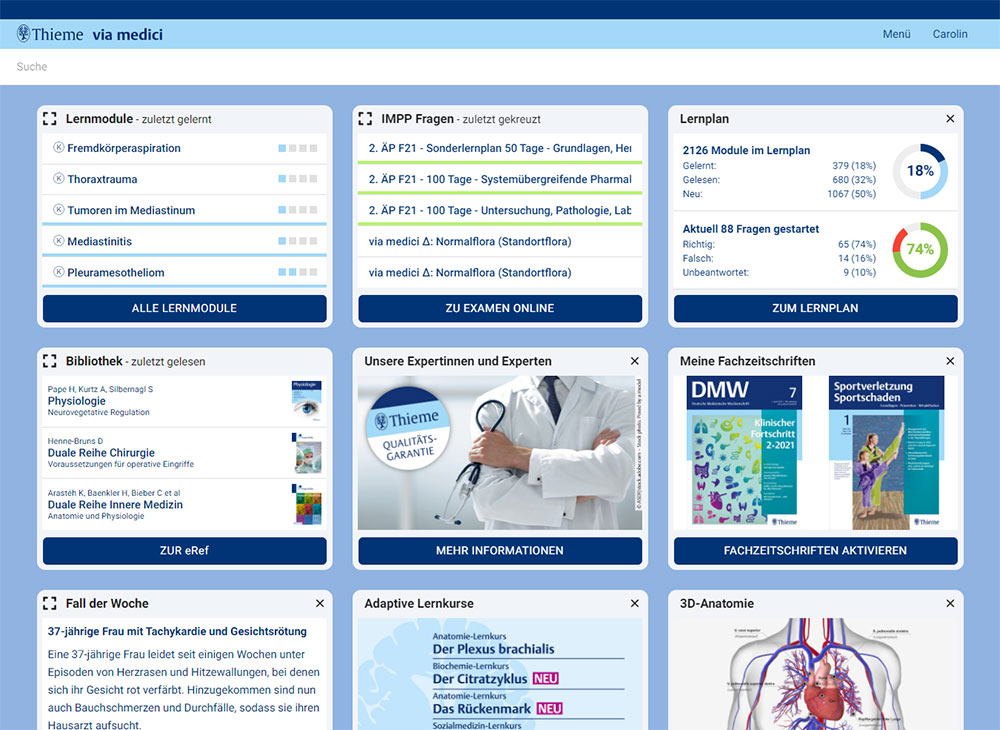This screenshot has height=730, width=1000.
Task: Click the ZUM LERNPLAN button
Action: [x=815, y=308]
